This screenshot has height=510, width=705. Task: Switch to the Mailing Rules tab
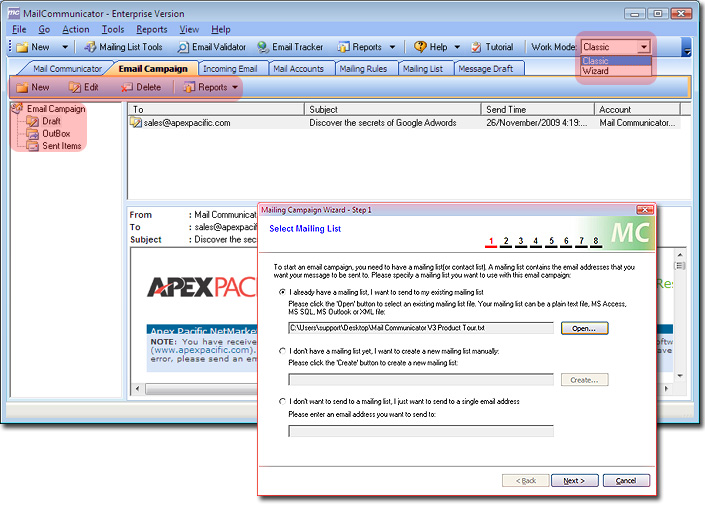point(363,69)
